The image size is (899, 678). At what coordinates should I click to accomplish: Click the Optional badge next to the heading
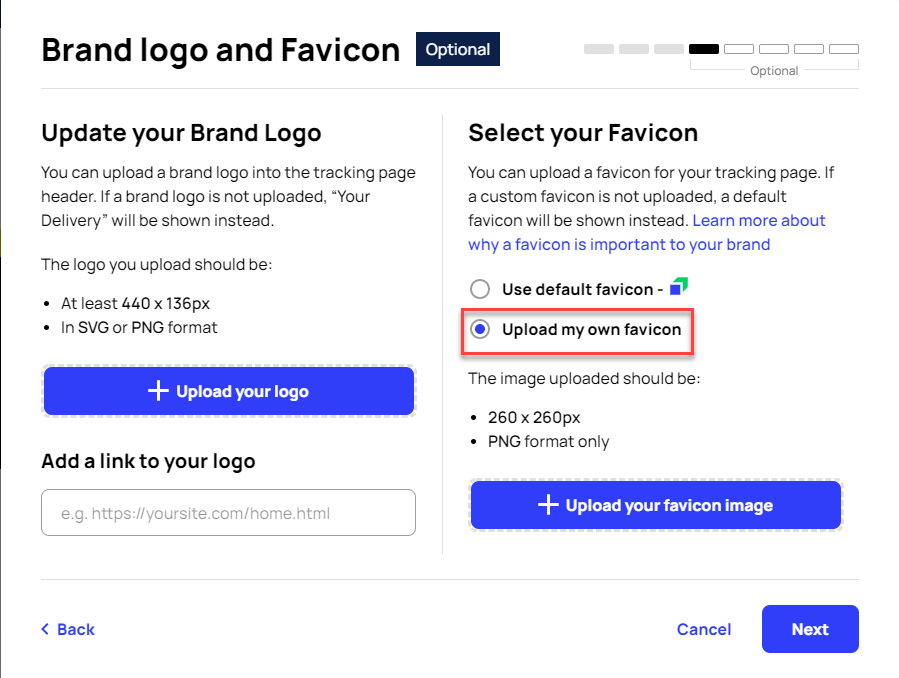click(457, 48)
